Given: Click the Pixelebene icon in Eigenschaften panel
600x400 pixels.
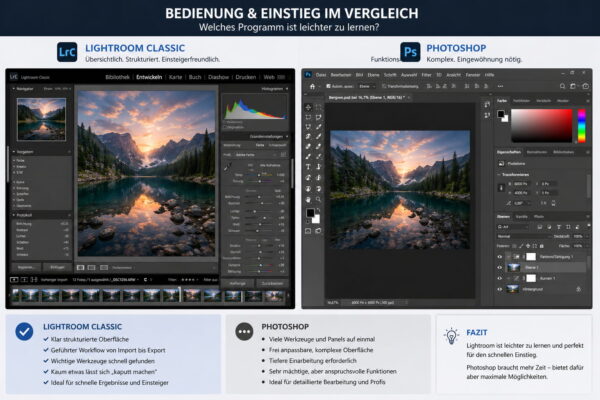Looking at the screenshot, I should pos(501,163).
